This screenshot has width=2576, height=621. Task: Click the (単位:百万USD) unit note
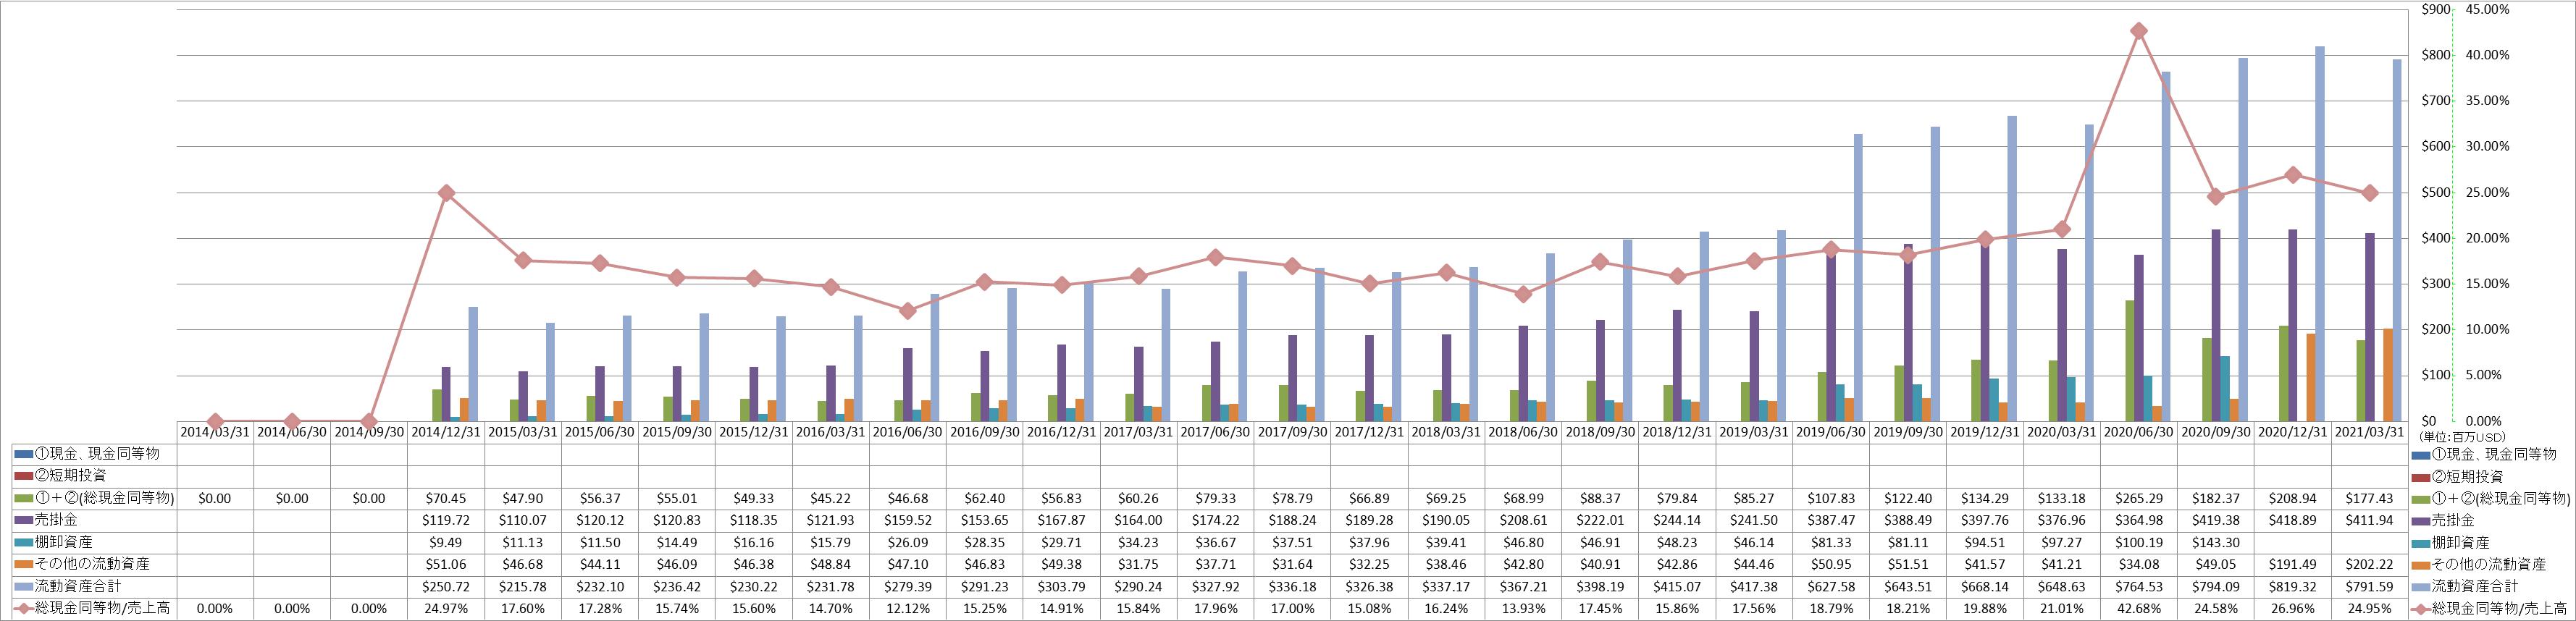[x=2462, y=437]
